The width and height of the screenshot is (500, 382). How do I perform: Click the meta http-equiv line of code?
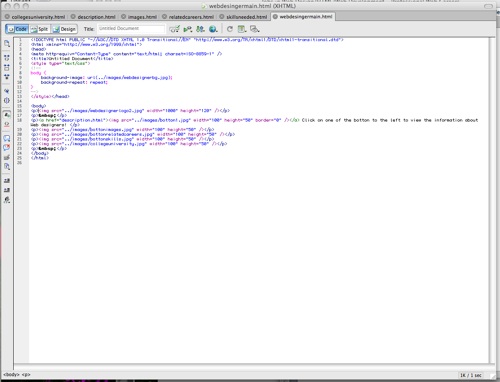tap(126, 54)
